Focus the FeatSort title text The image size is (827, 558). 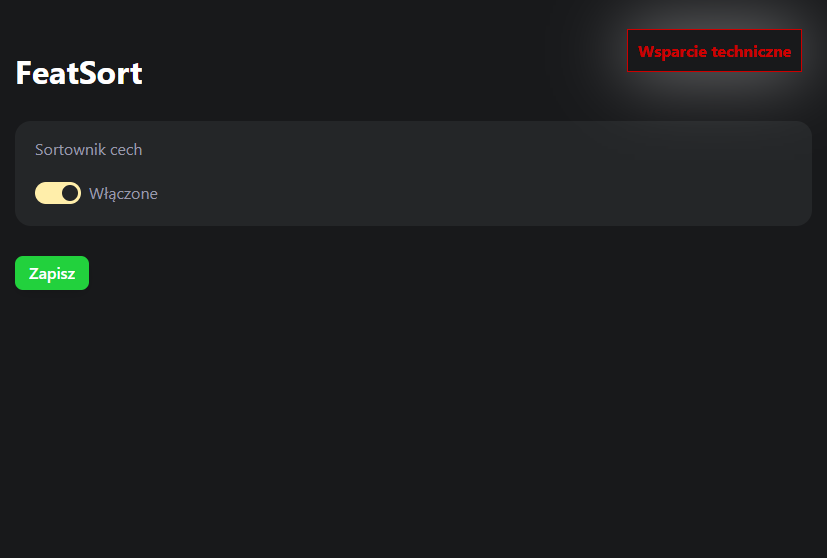pyautogui.click(x=79, y=73)
